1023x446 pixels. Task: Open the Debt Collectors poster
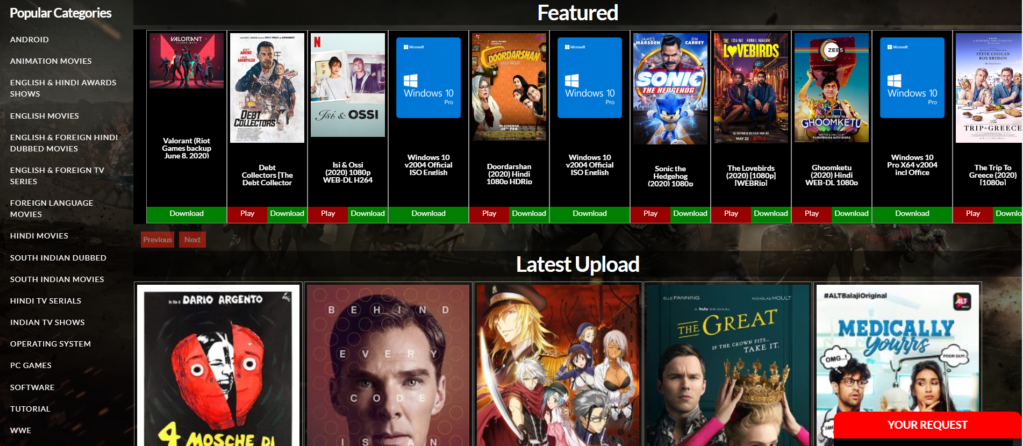tap(267, 88)
